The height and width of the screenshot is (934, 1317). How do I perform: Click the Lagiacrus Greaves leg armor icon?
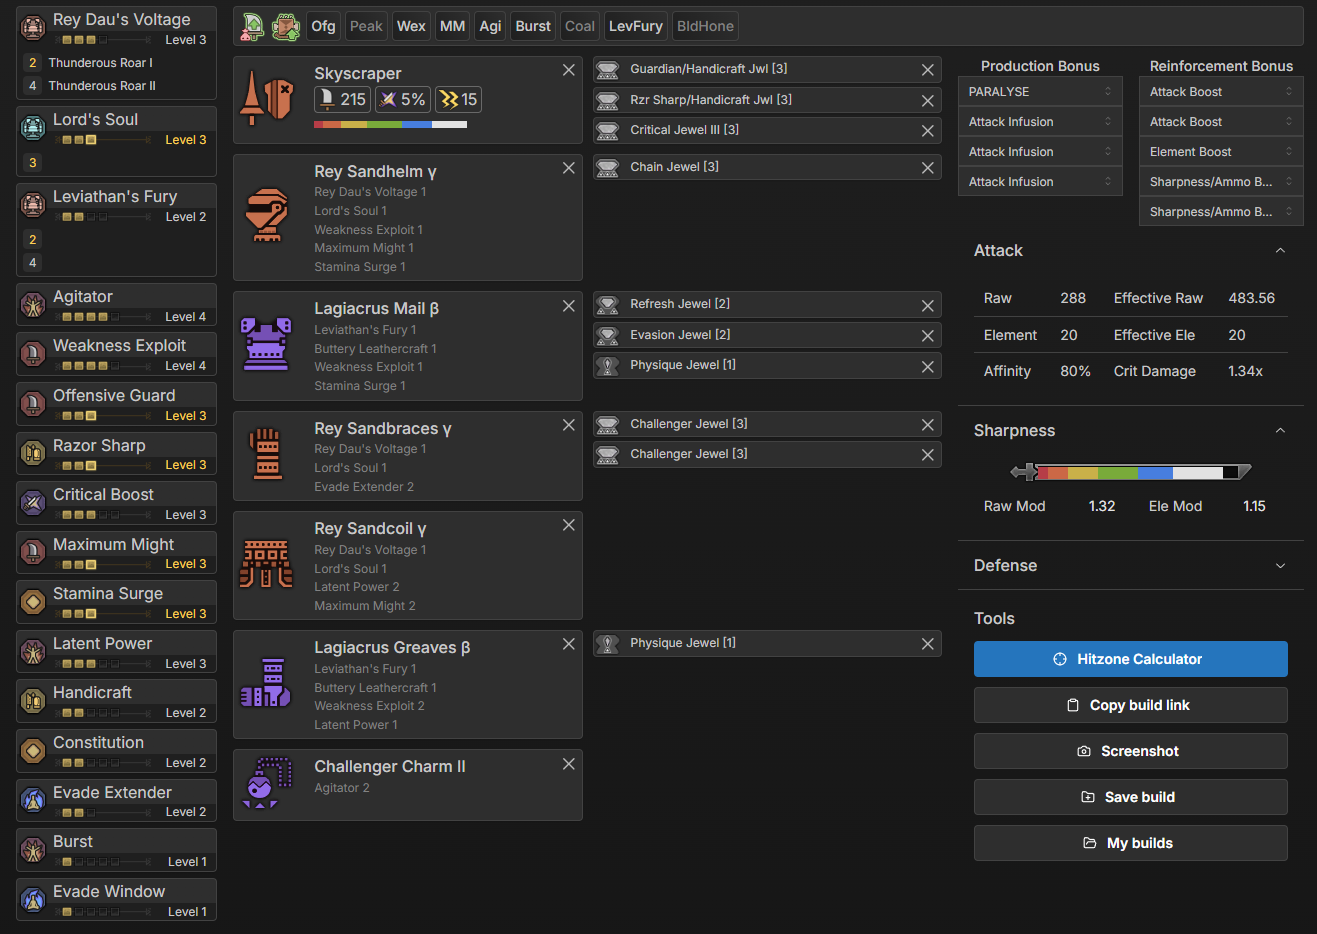point(266,683)
